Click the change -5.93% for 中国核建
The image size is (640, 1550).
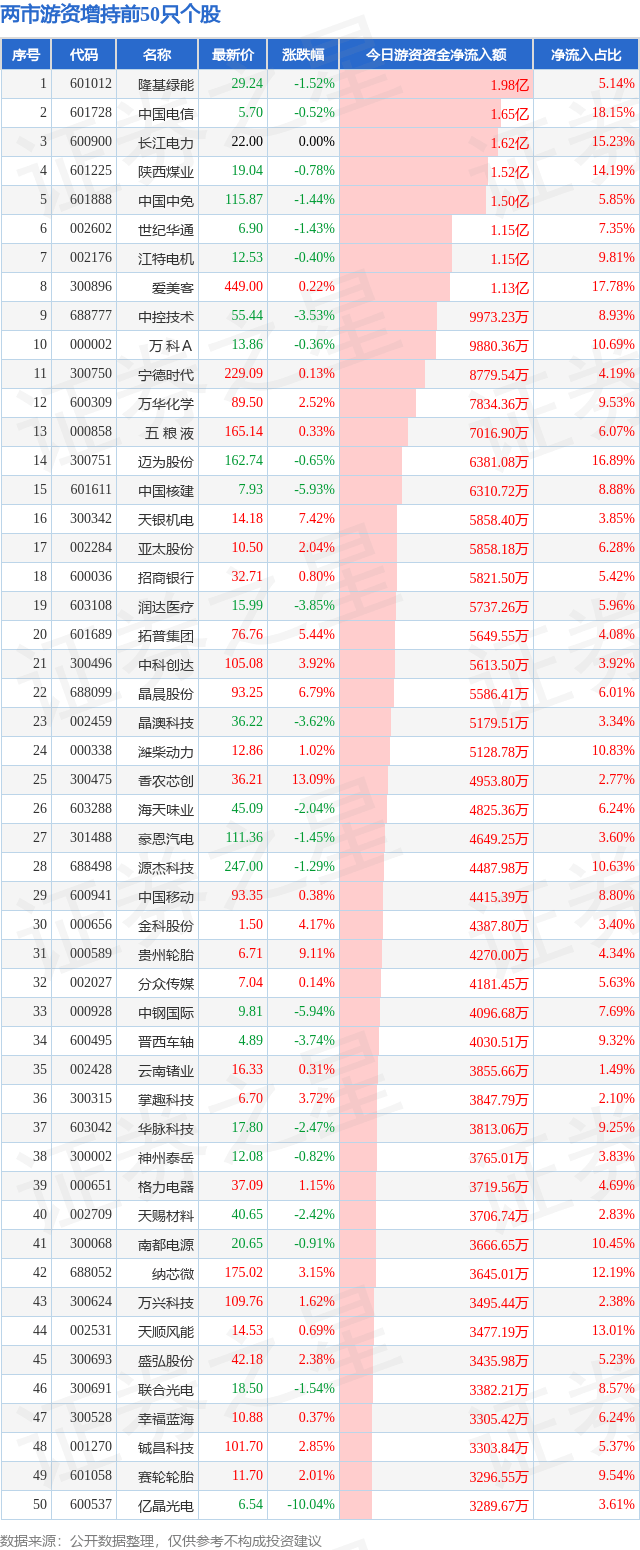[314, 490]
